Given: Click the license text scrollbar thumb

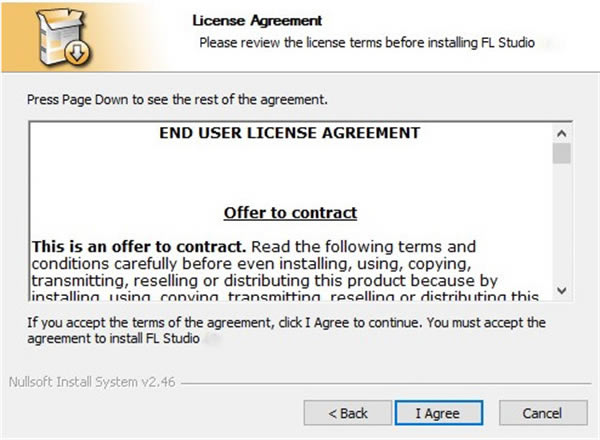Looking at the screenshot, I should pyautogui.click(x=562, y=153).
